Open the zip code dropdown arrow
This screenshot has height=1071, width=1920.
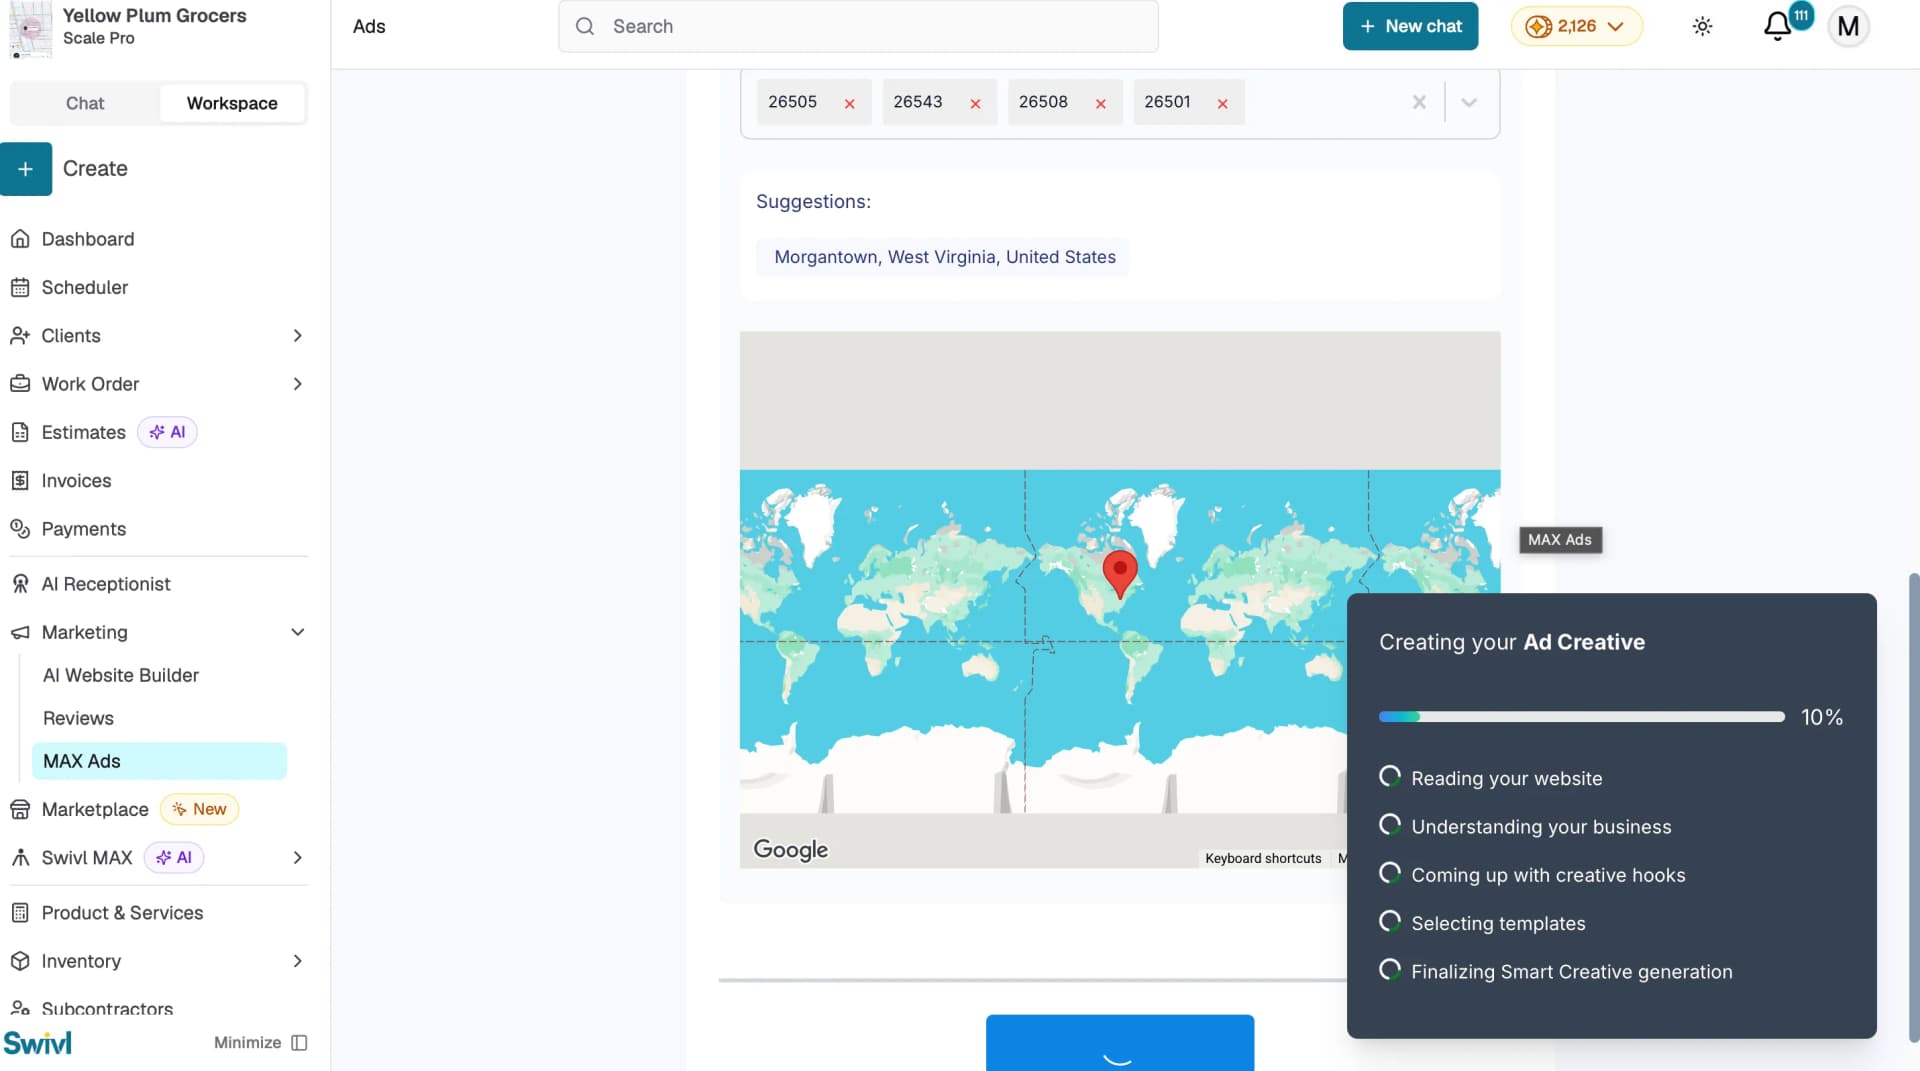pyautogui.click(x=1469, y=102)
